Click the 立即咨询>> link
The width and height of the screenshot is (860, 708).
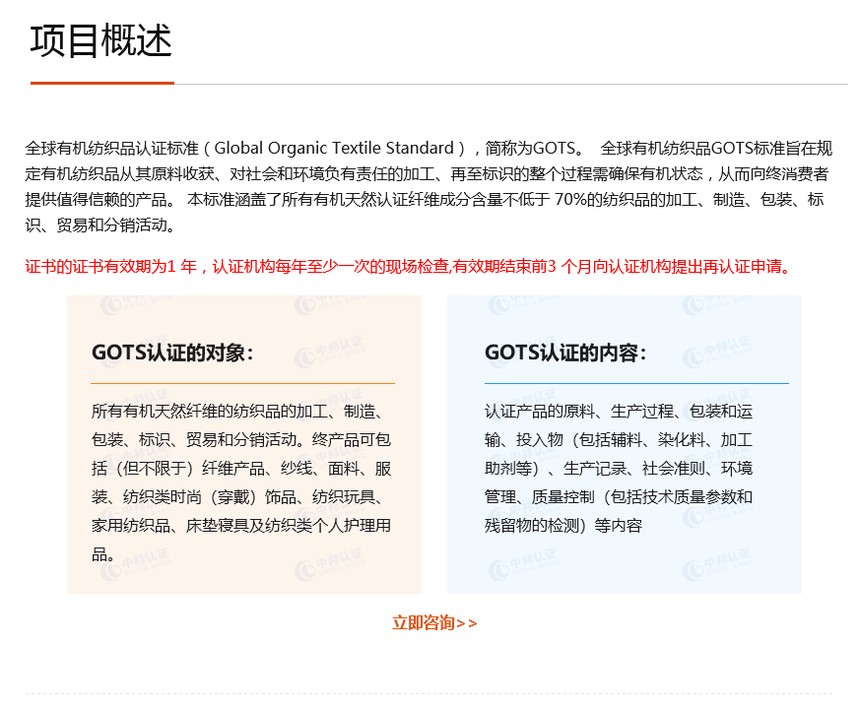pyautogui.click(x=434, y=623)
